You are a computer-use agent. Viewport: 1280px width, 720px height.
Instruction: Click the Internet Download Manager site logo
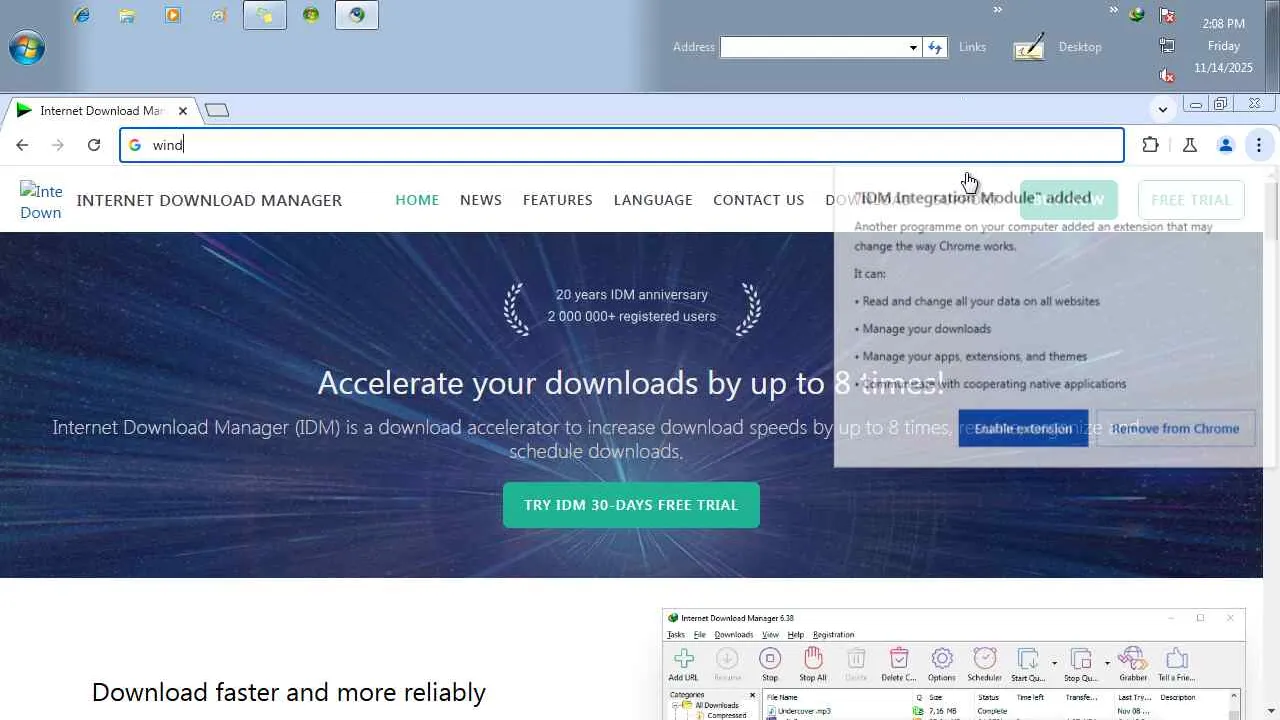[41, 201]
